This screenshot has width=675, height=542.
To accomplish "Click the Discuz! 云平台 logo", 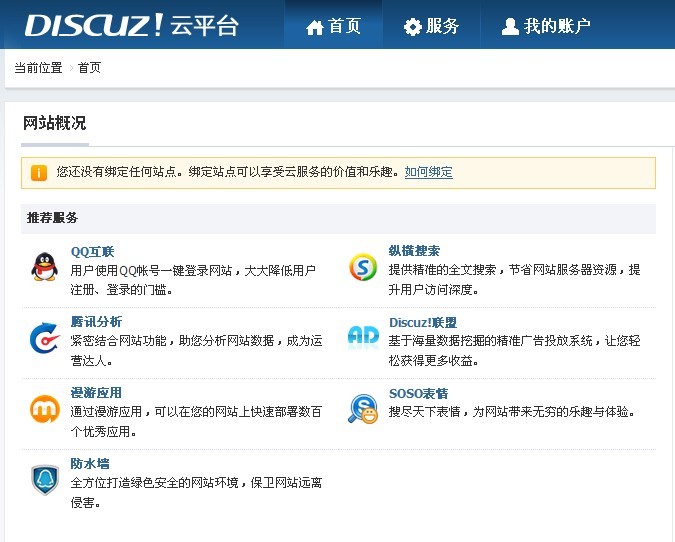I will click(131, 25).
